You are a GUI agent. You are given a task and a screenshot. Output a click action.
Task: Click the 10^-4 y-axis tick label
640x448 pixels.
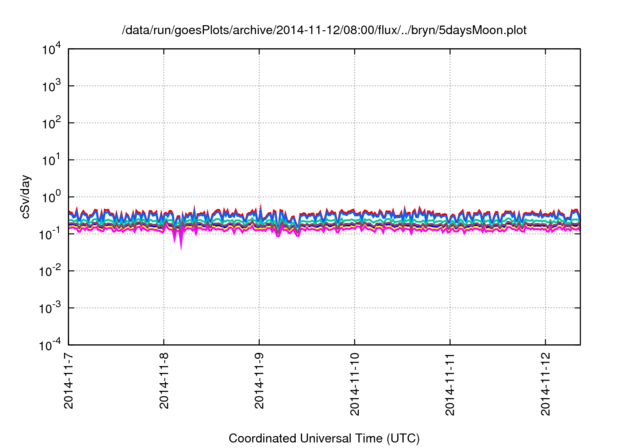click(51, 345)
